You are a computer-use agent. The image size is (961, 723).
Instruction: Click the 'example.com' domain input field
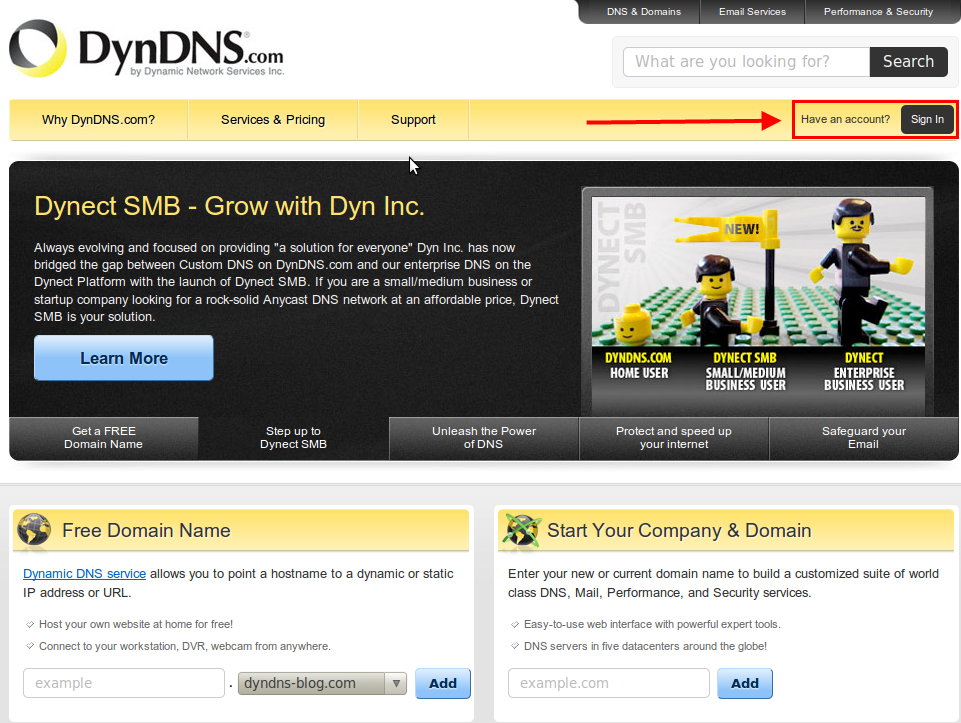coord(609,683)
